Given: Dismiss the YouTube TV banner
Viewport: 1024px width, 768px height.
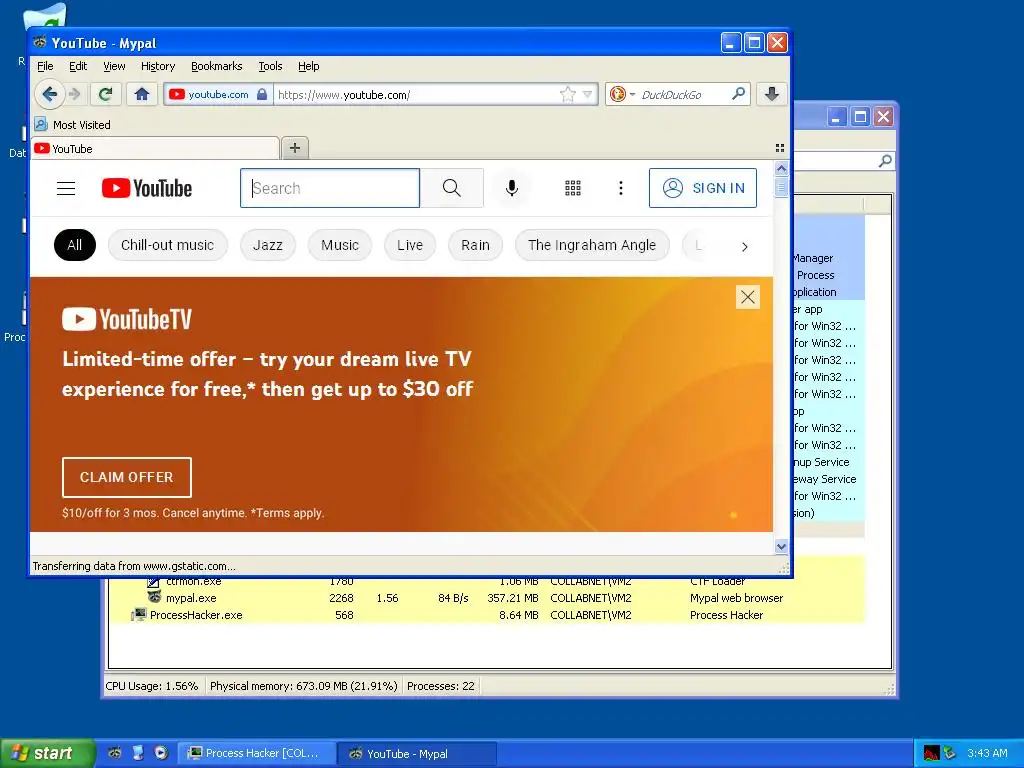Looking at the screenshot, I should tap(748, 297).
